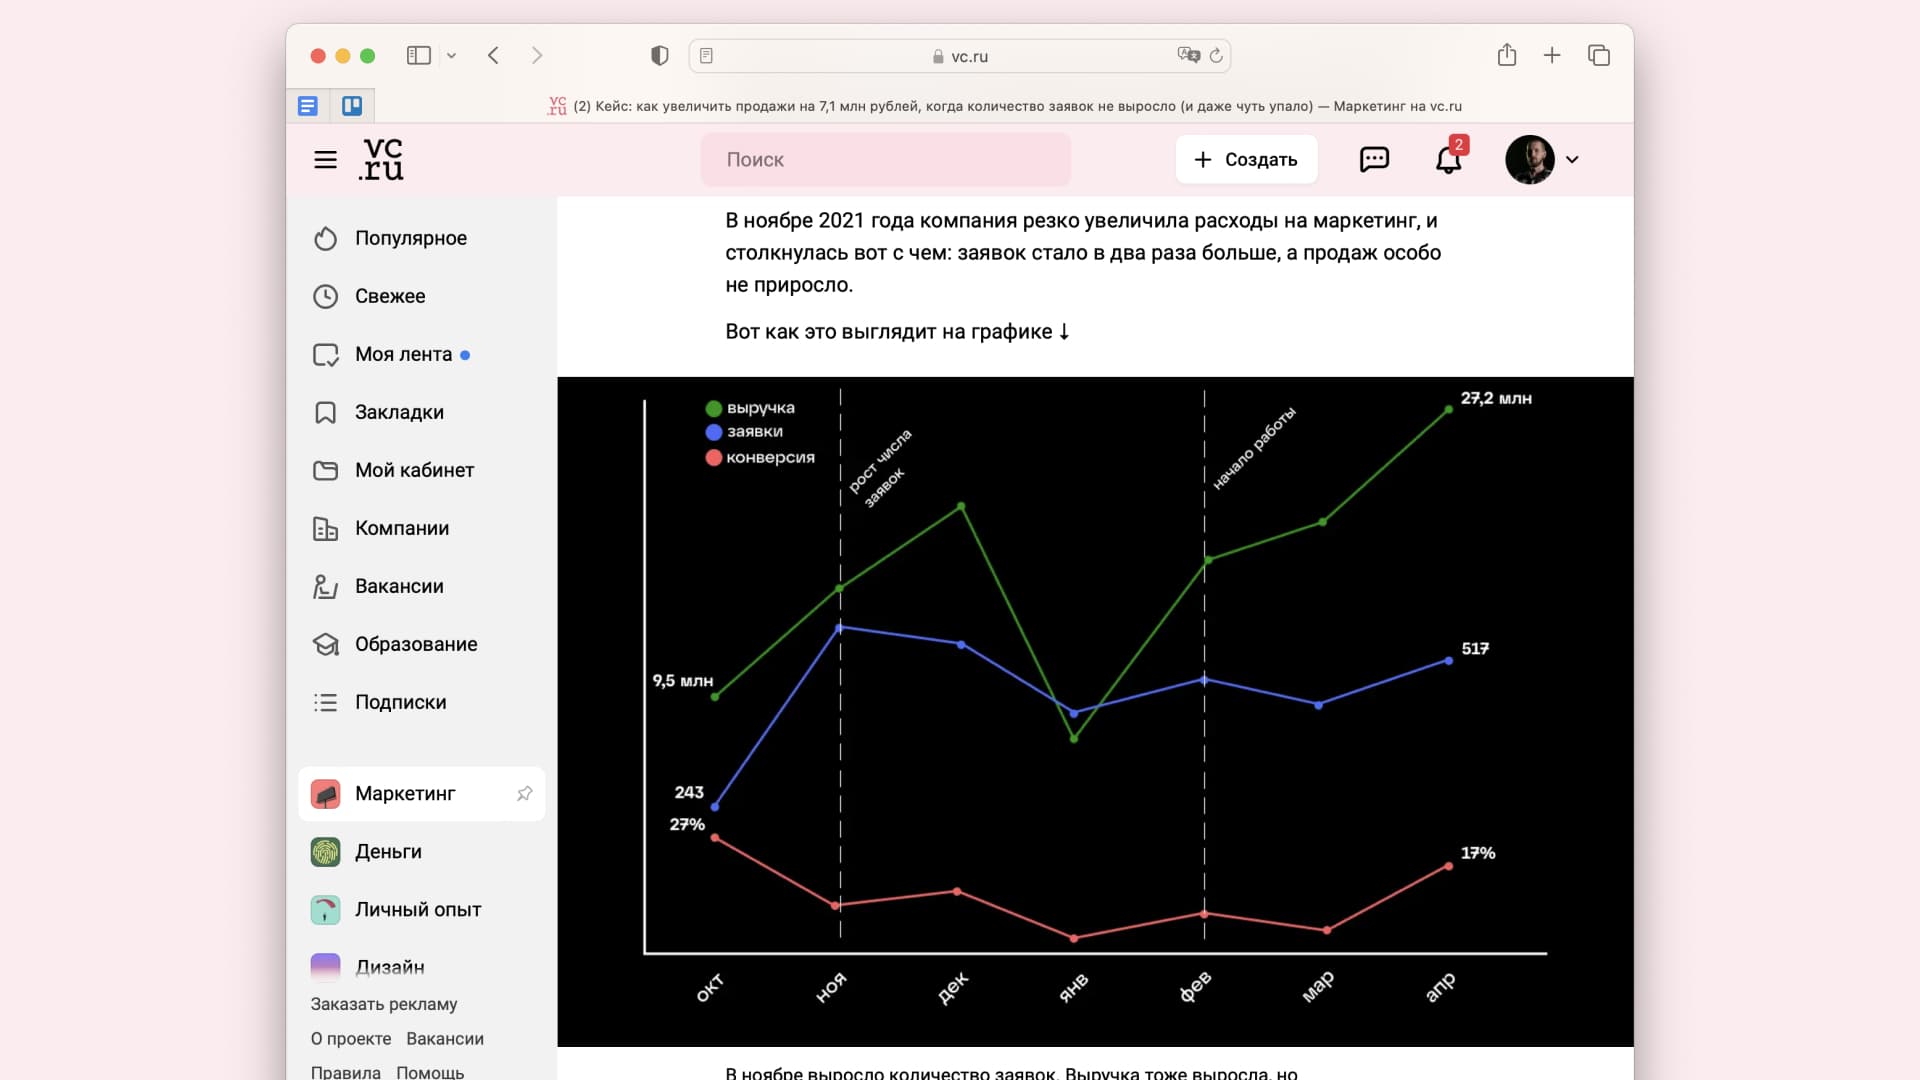This screenshot has width=1920, height=1080.
Task: Open the hamburger menu icon
Action: (x=325, y=160)
